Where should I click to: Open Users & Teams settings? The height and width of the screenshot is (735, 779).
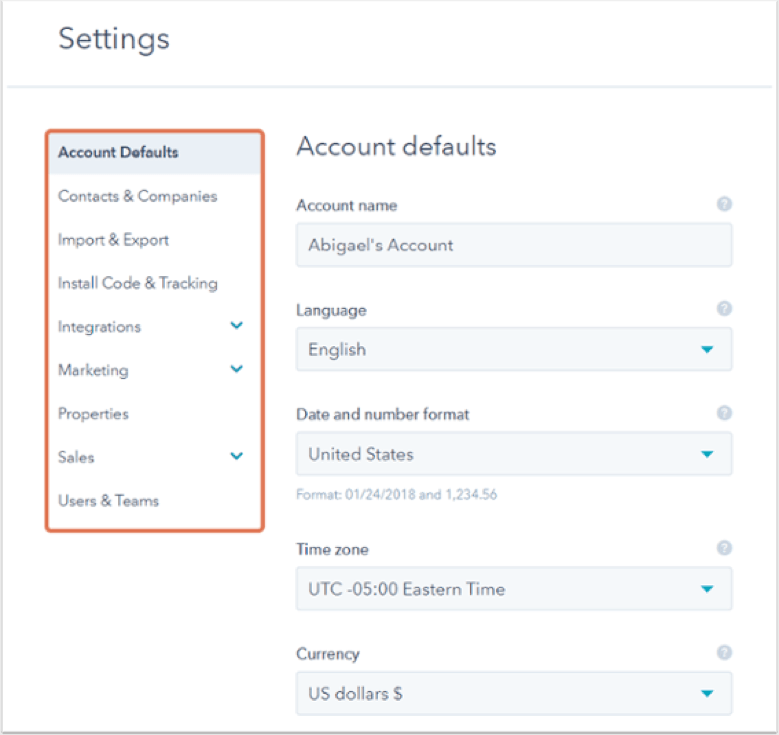[108, 501]
